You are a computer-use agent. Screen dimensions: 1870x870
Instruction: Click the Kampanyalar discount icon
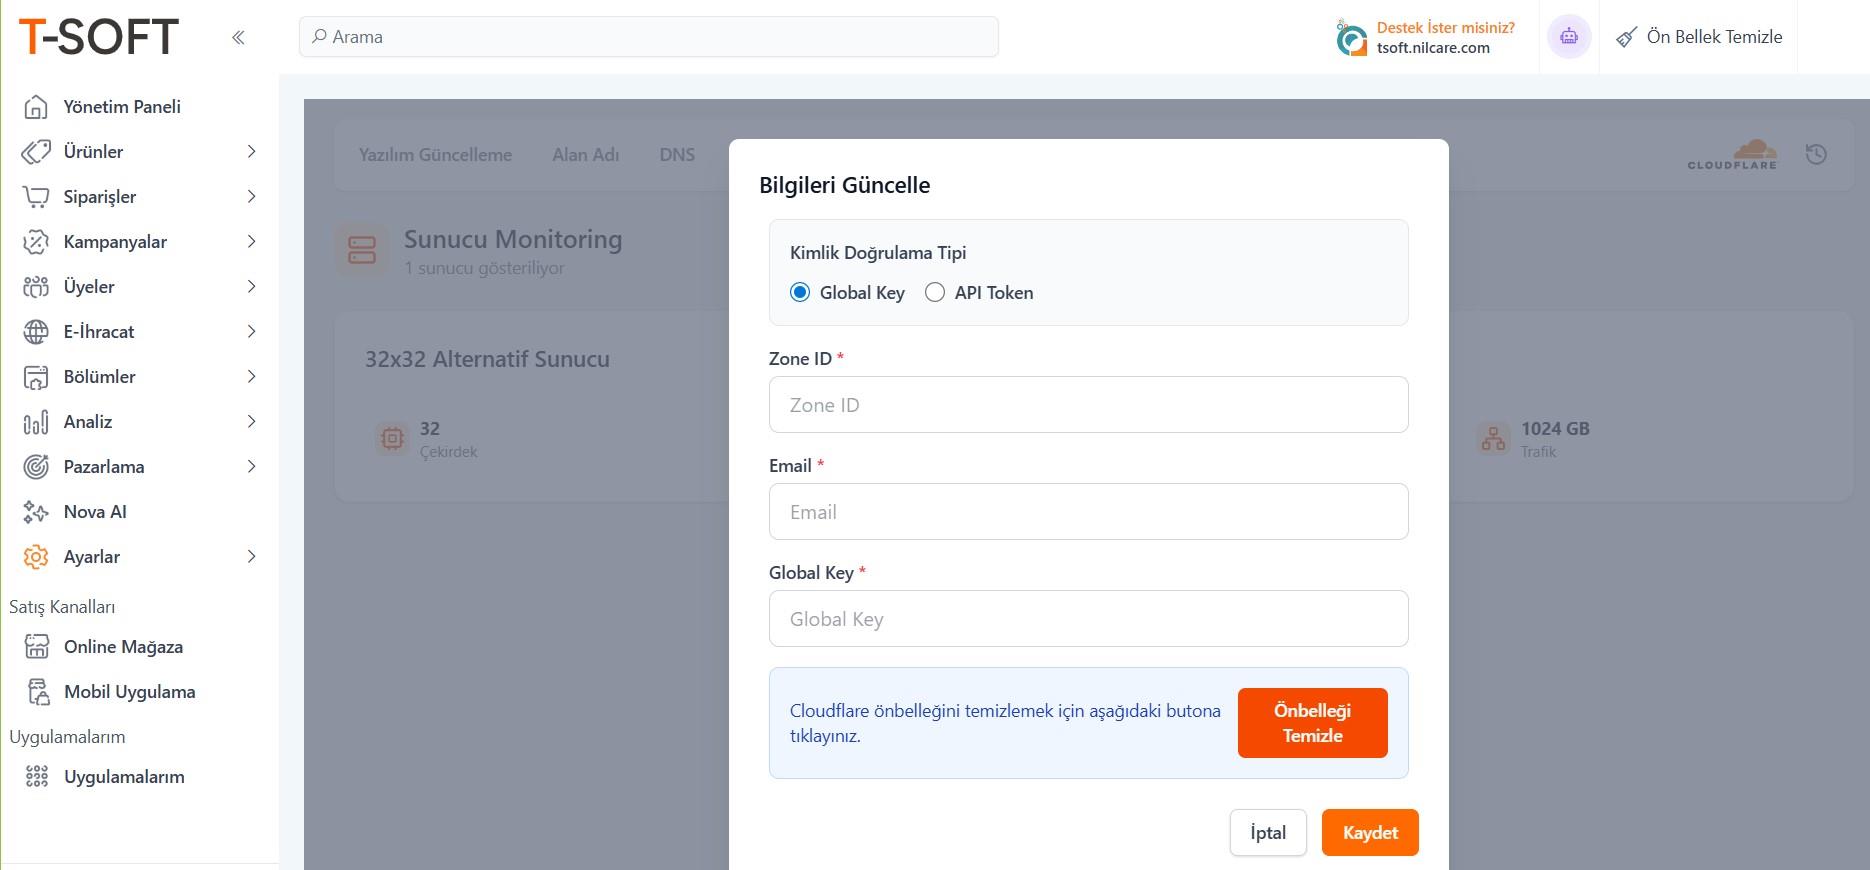pyautogui.click(x=36, y=242)
